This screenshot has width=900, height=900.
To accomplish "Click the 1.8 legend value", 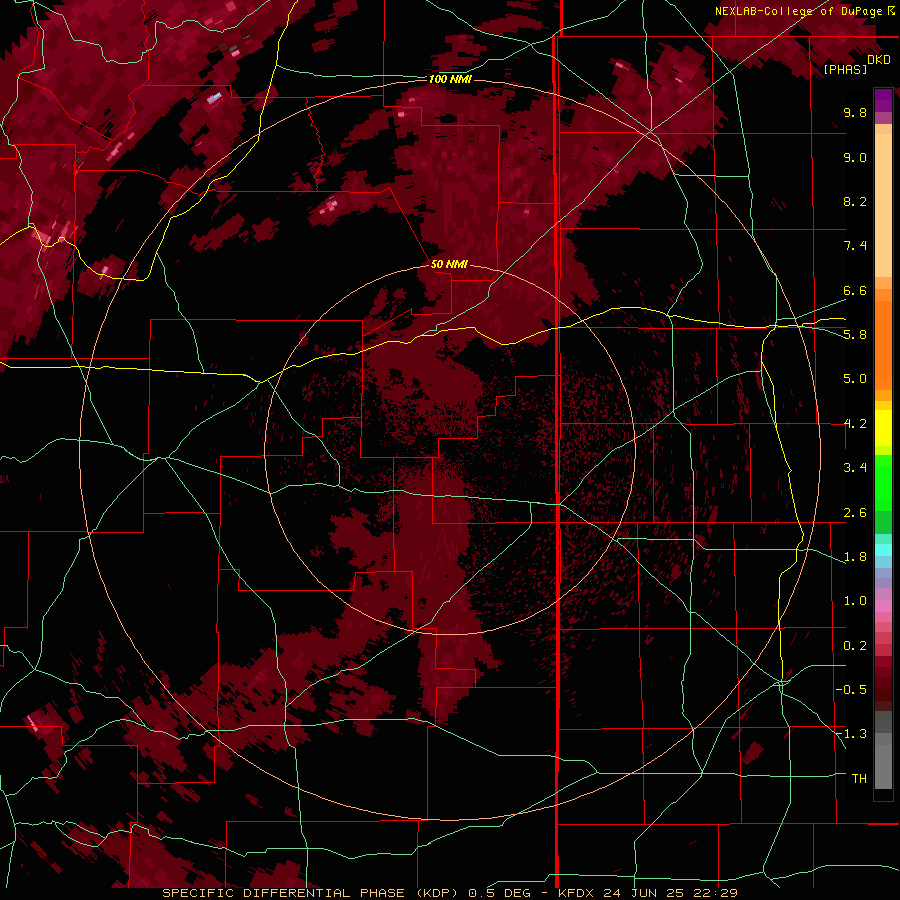I will [855, 557].
